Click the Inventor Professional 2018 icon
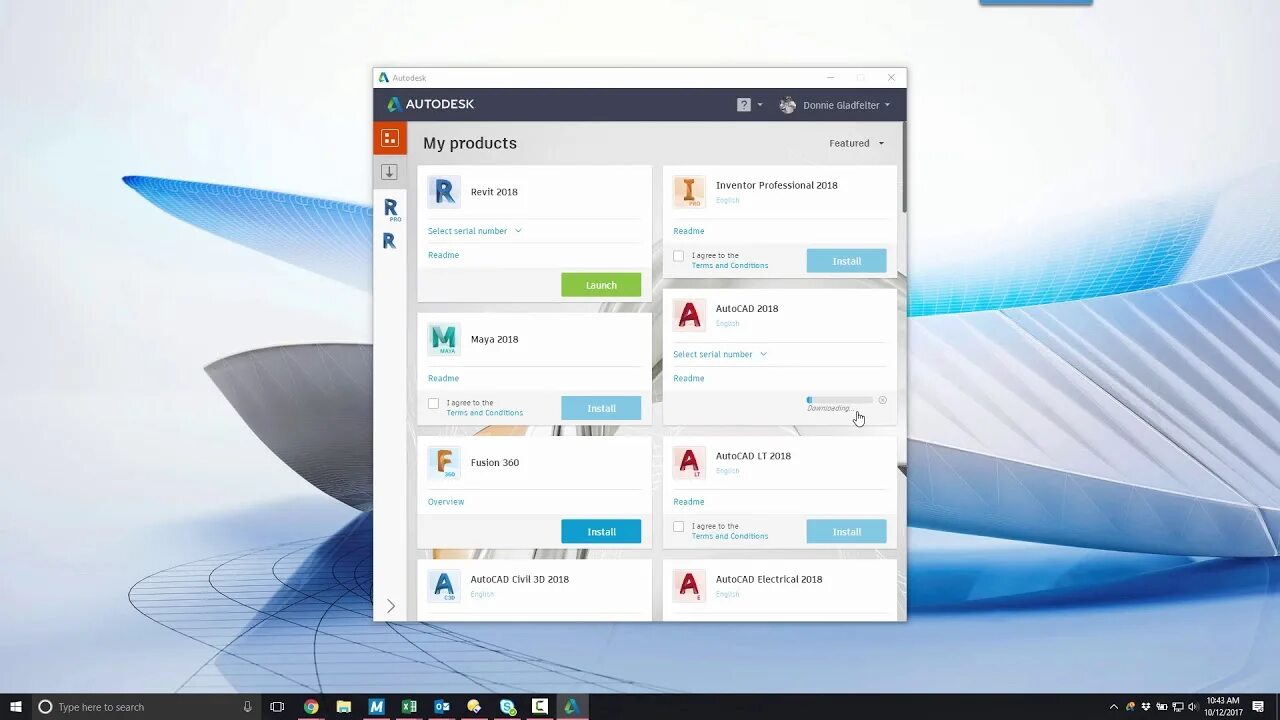 point(689,192)
